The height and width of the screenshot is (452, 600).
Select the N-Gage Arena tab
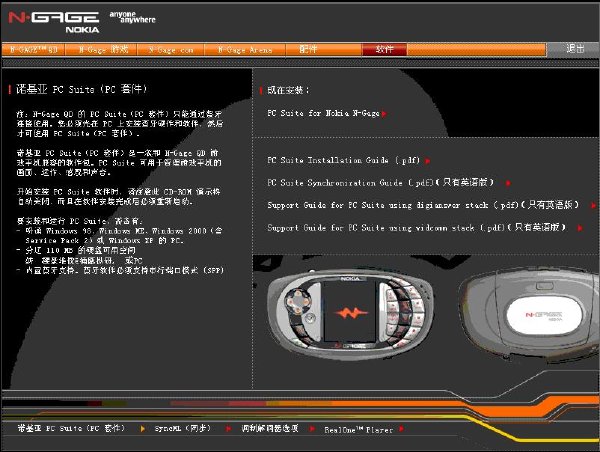click(245, 50)
